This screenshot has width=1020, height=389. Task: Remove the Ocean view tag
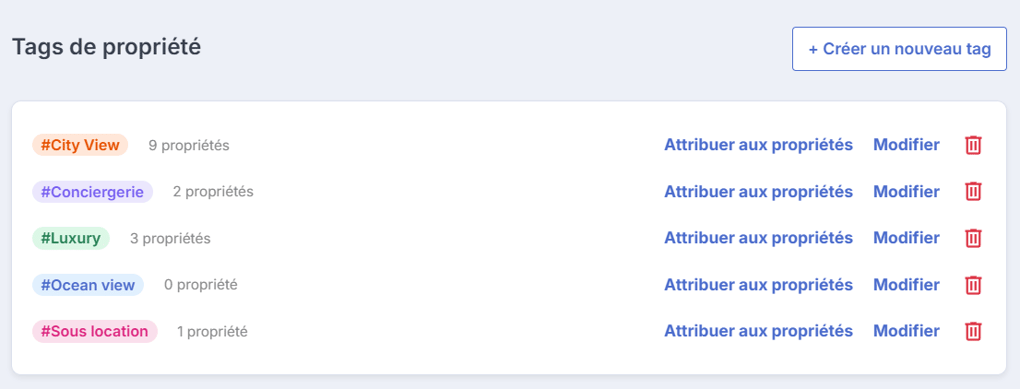point(973,285)
